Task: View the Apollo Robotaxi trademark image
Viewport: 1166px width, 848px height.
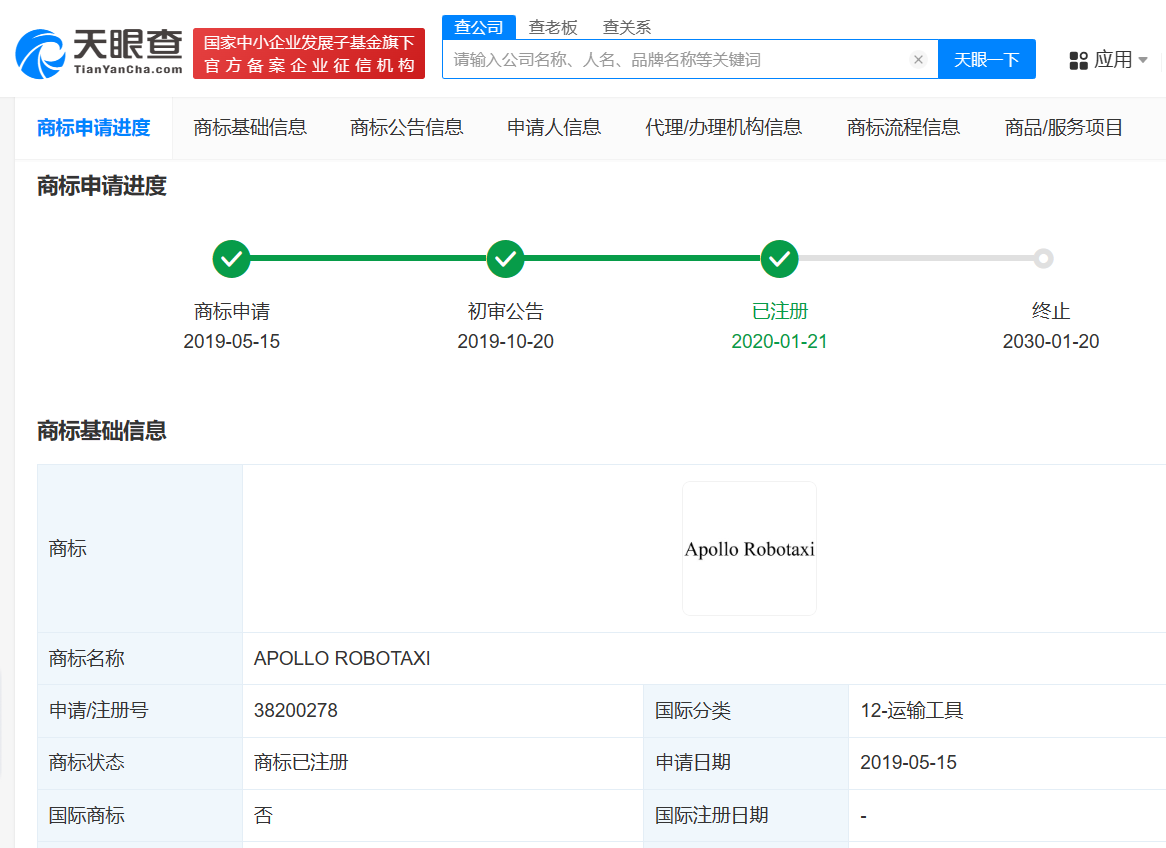Action: [x=748, y=548]
